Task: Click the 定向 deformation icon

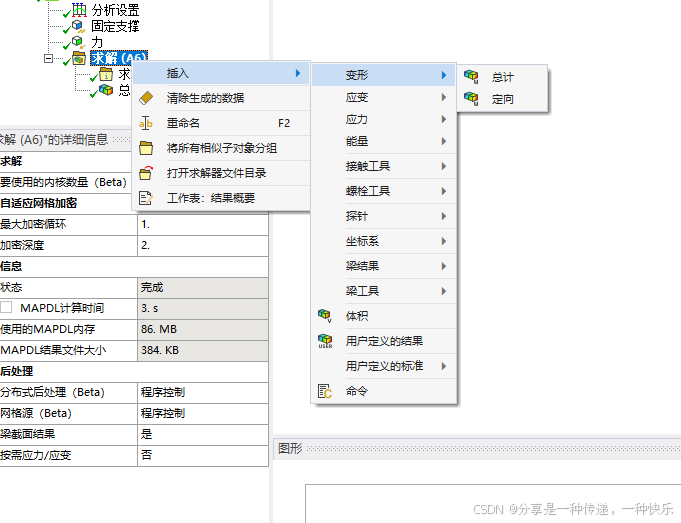Action: tap(471, 99)
